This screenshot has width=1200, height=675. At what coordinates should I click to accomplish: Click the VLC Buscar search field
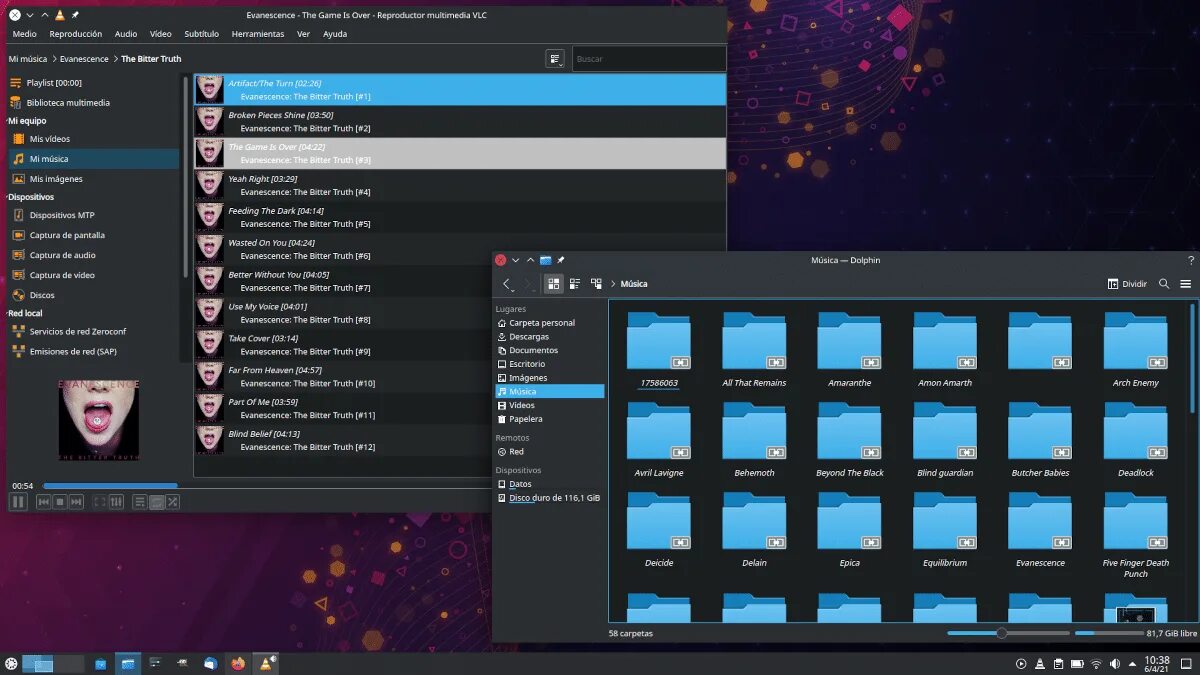(x=649, y=59)
